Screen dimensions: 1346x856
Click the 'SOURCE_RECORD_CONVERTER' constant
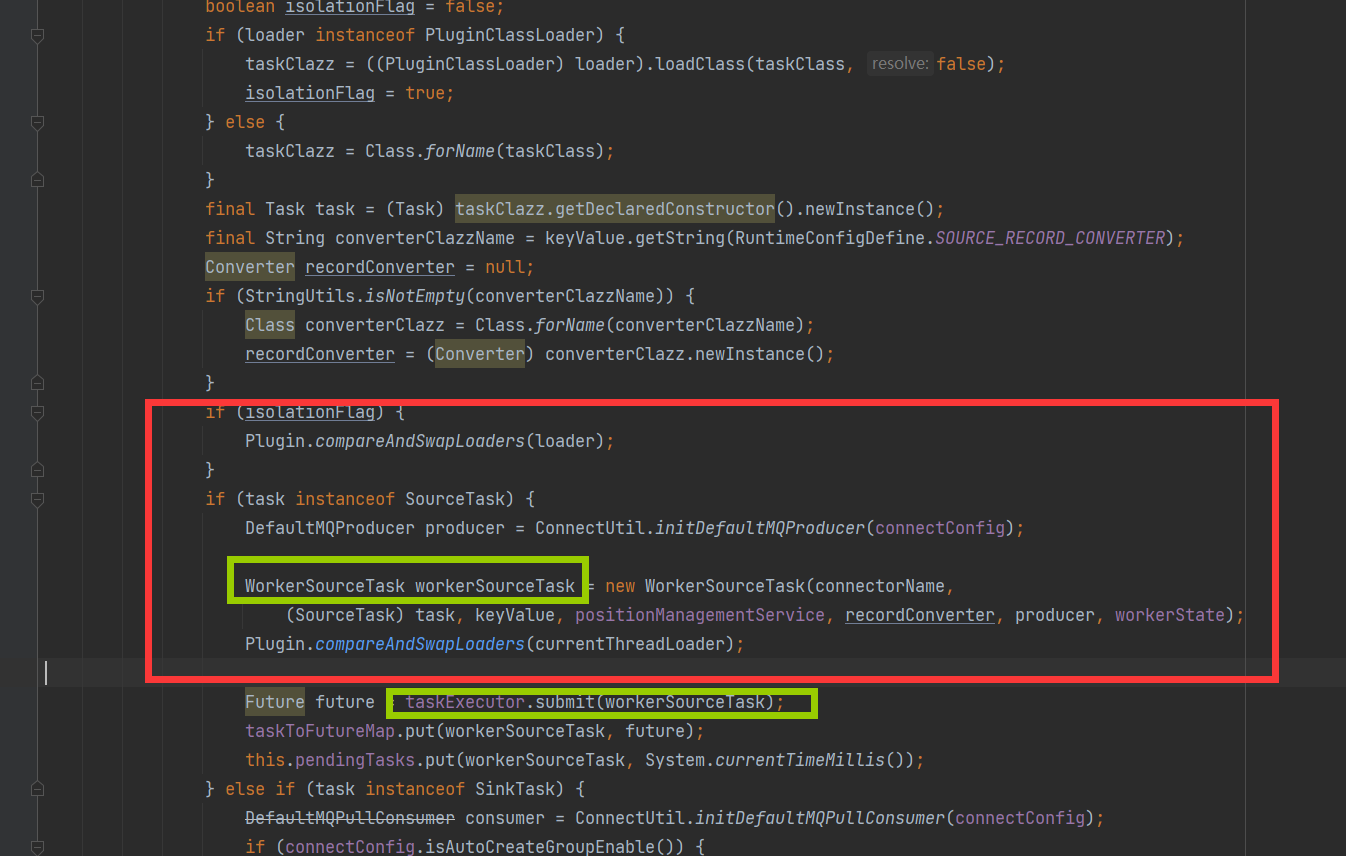pyautogui.click(x=1050, y=238)
